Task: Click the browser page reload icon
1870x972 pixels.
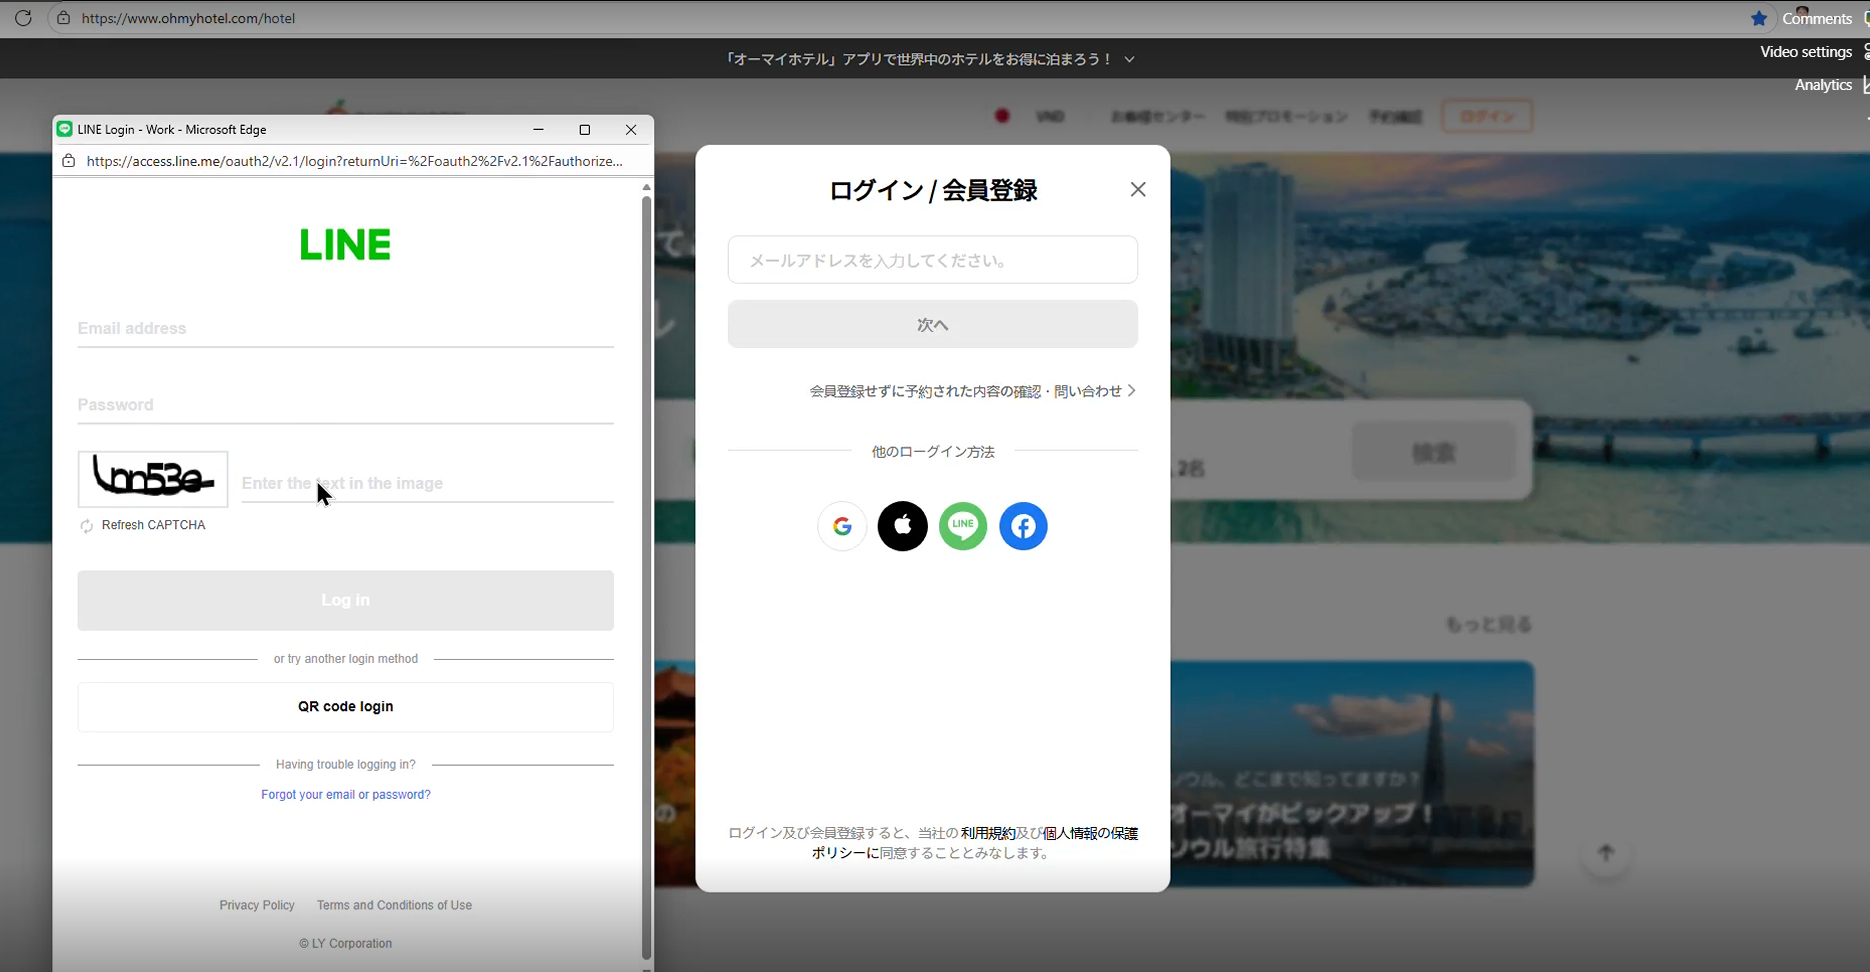Action: [x=23, y=18]
